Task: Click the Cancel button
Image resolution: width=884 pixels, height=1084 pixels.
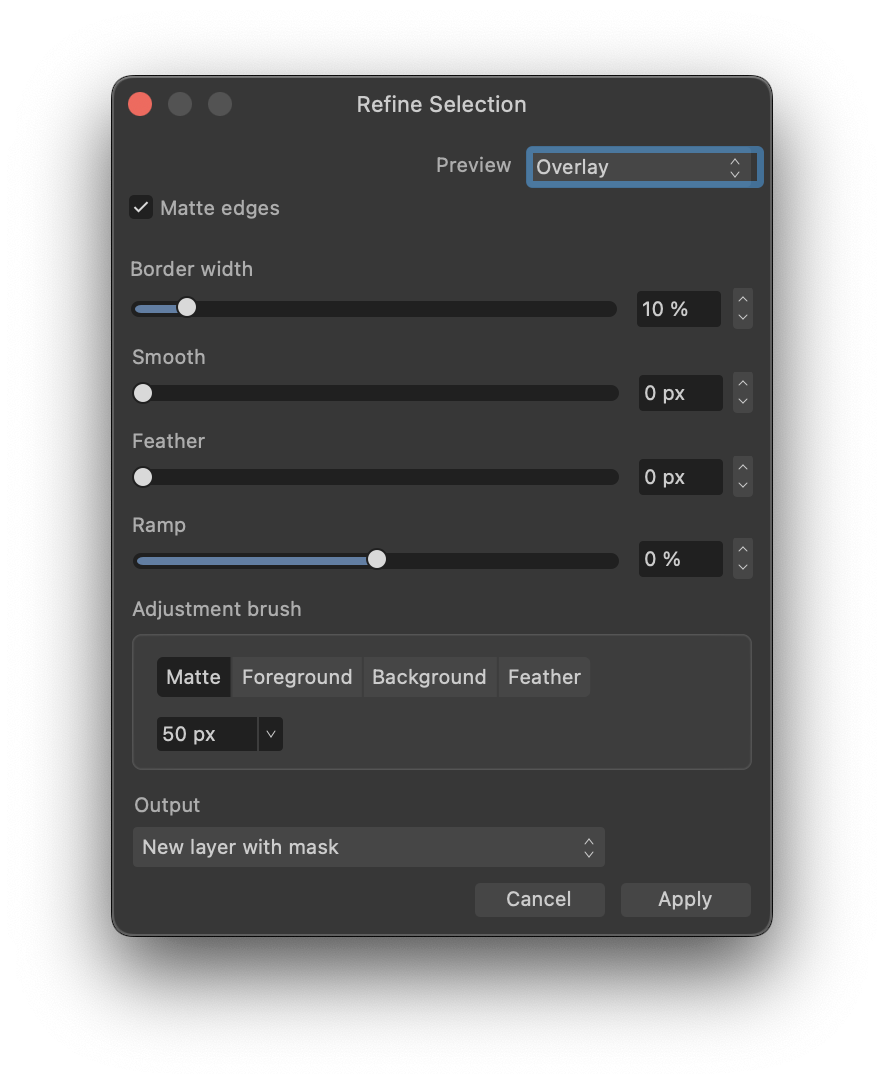Action: click(x=539, y=899)
